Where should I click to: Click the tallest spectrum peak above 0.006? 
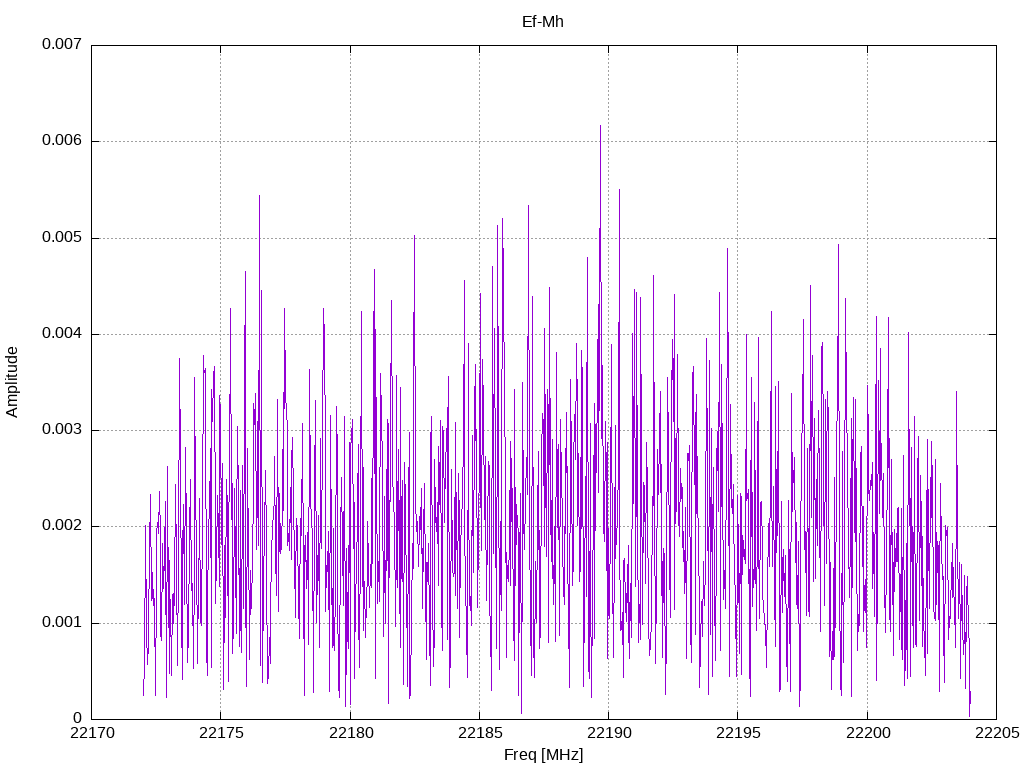600,126
